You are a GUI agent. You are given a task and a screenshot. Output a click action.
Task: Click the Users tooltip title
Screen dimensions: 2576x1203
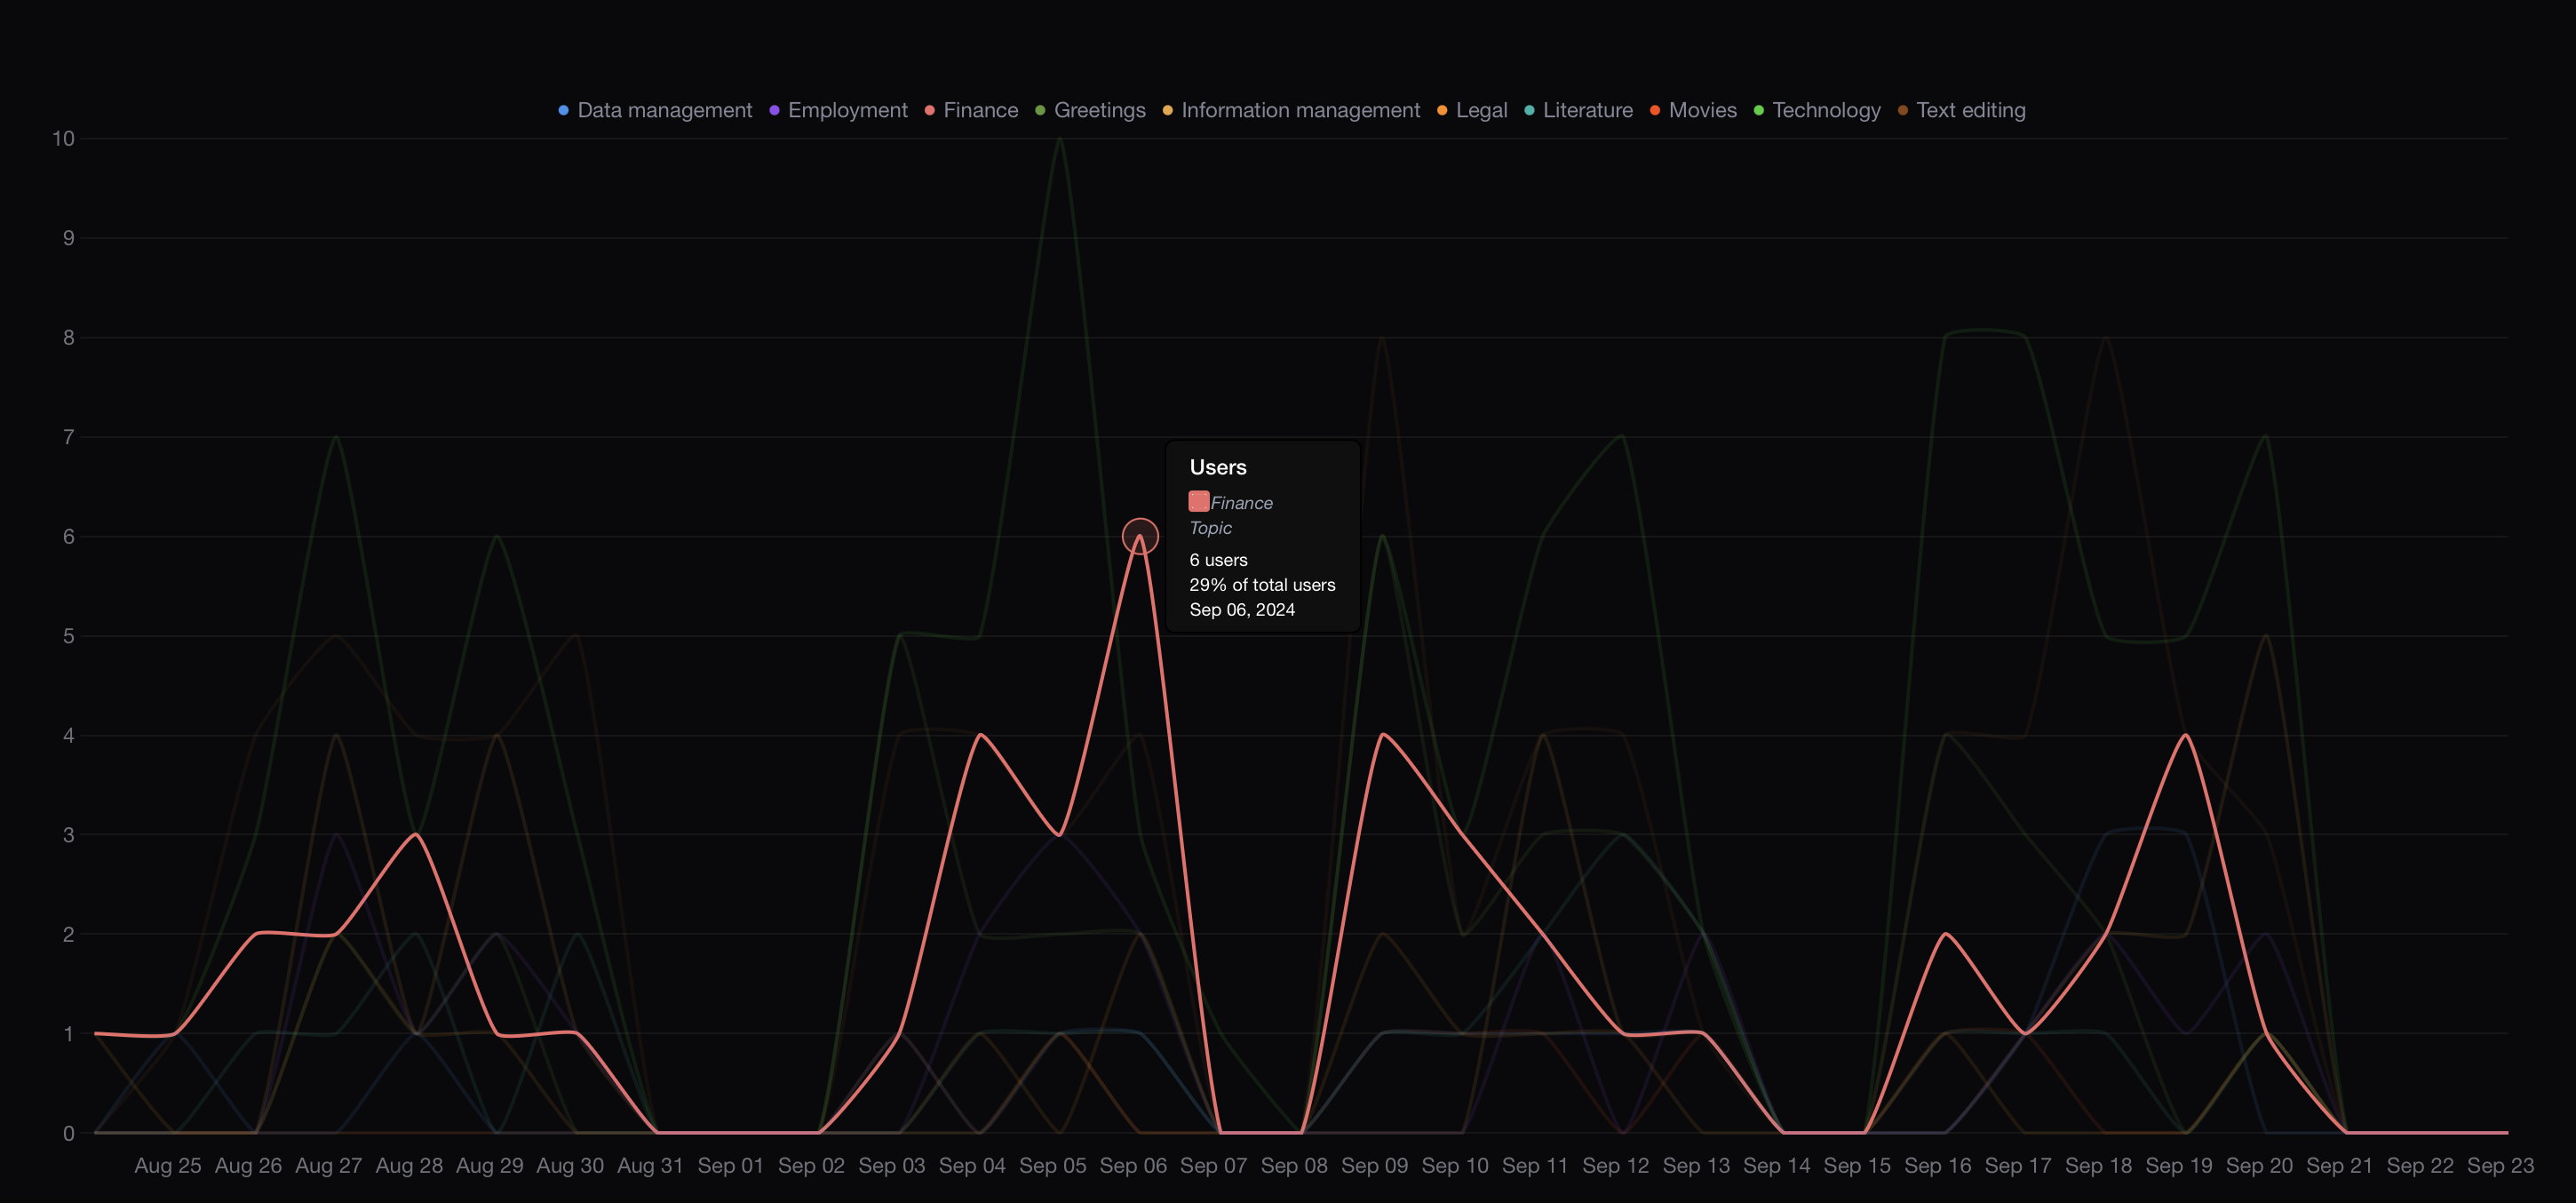(x=1217, y=467)
